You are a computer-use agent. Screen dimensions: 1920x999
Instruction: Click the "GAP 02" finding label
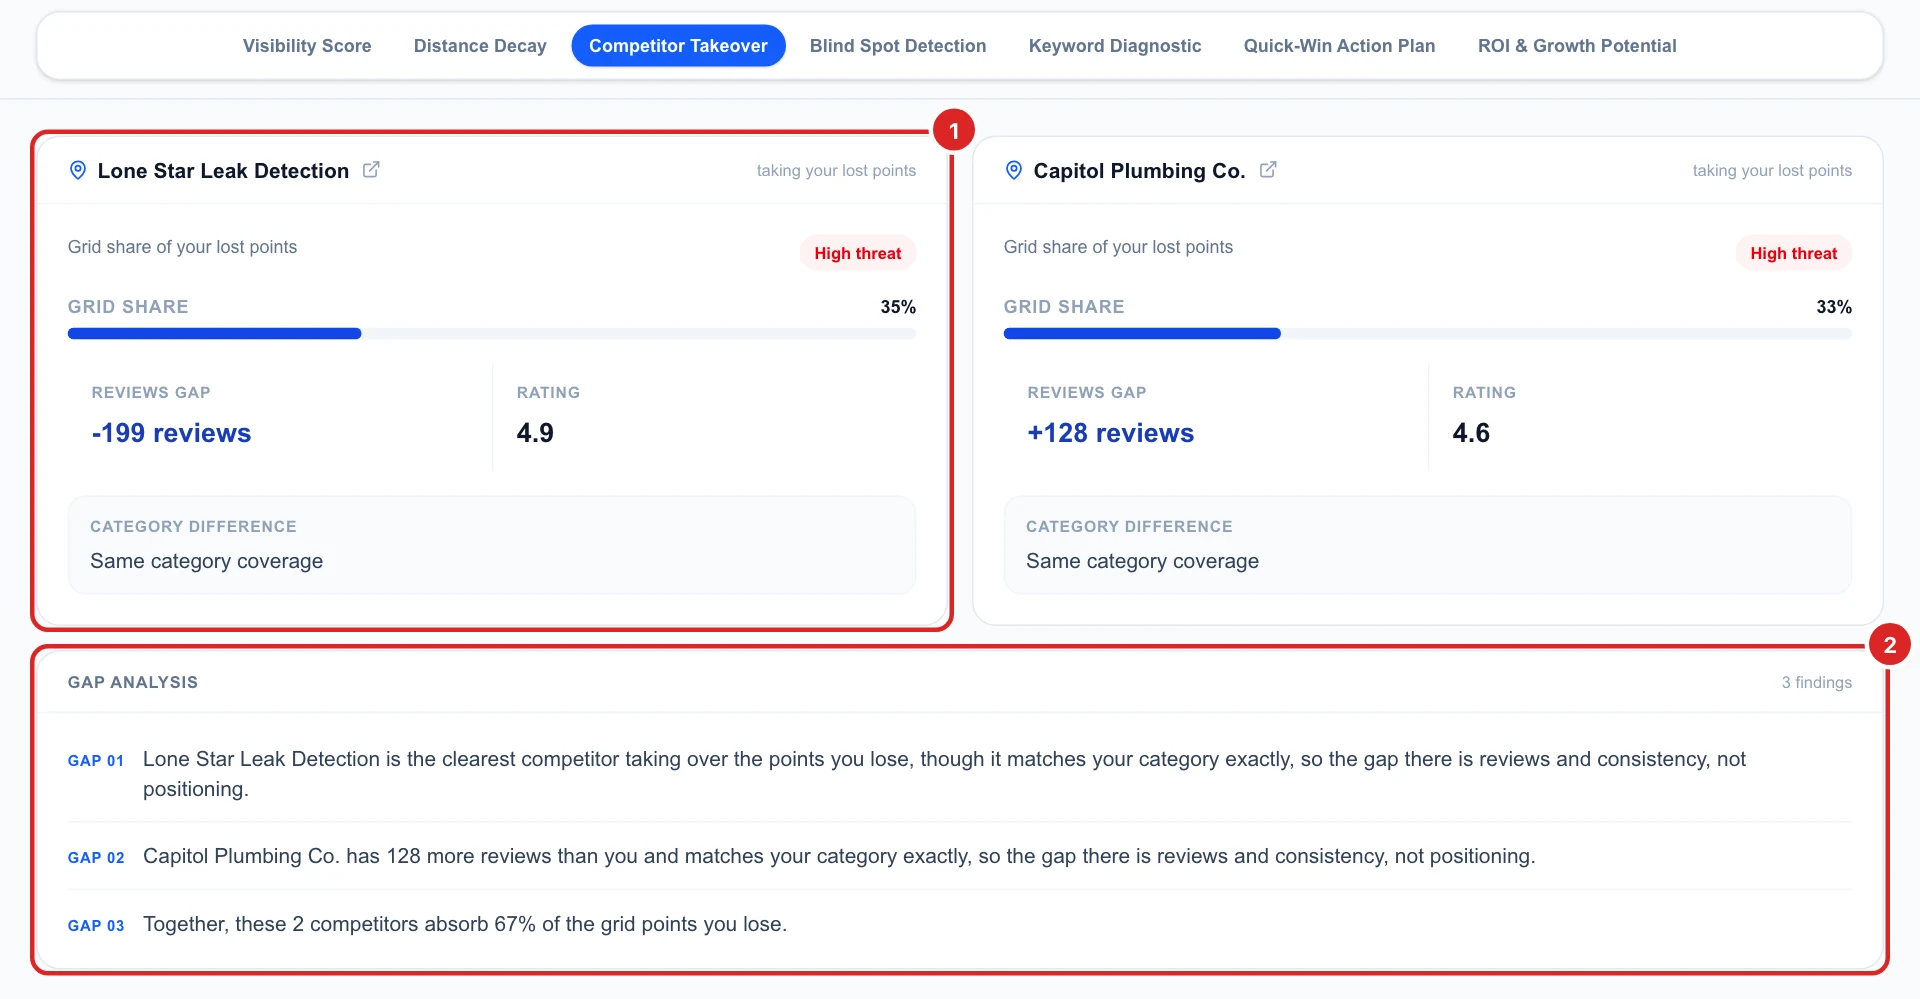96,858
